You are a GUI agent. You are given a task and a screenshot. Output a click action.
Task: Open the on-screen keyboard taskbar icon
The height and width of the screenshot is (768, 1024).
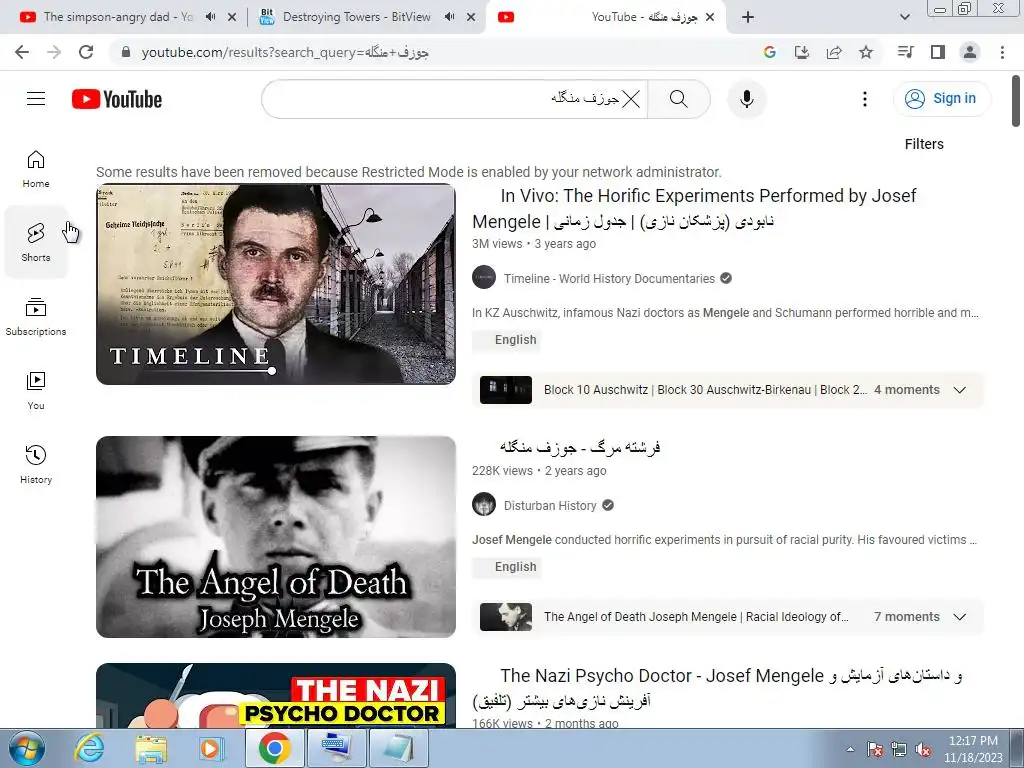point(336,748)
